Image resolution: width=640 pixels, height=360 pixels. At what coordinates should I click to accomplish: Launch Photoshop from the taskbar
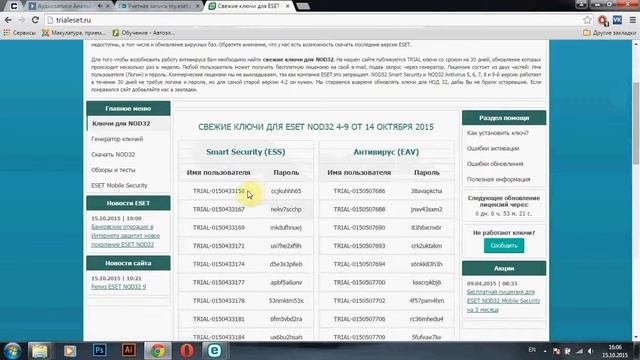[x=99, y=351]
